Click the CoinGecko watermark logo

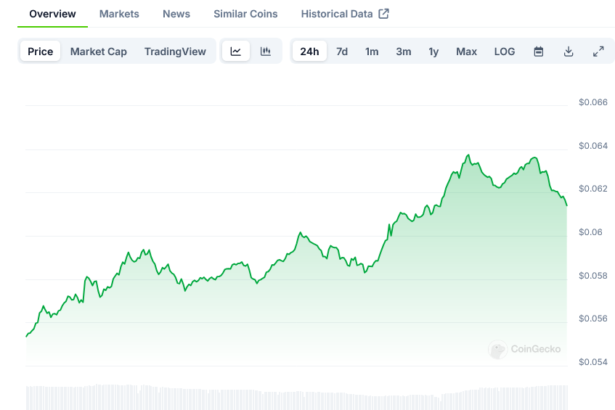tap(525, 349)
